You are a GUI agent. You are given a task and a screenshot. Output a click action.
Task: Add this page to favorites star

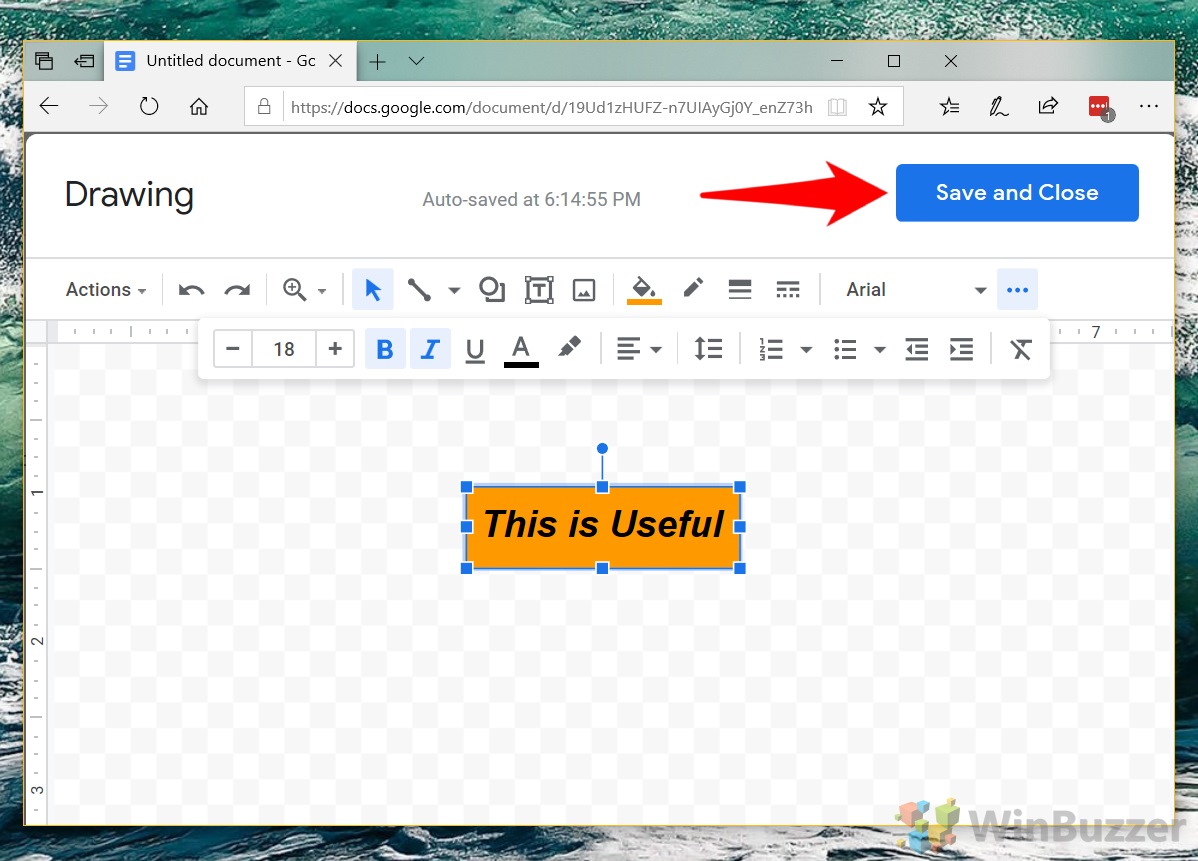tap(878, 106)
